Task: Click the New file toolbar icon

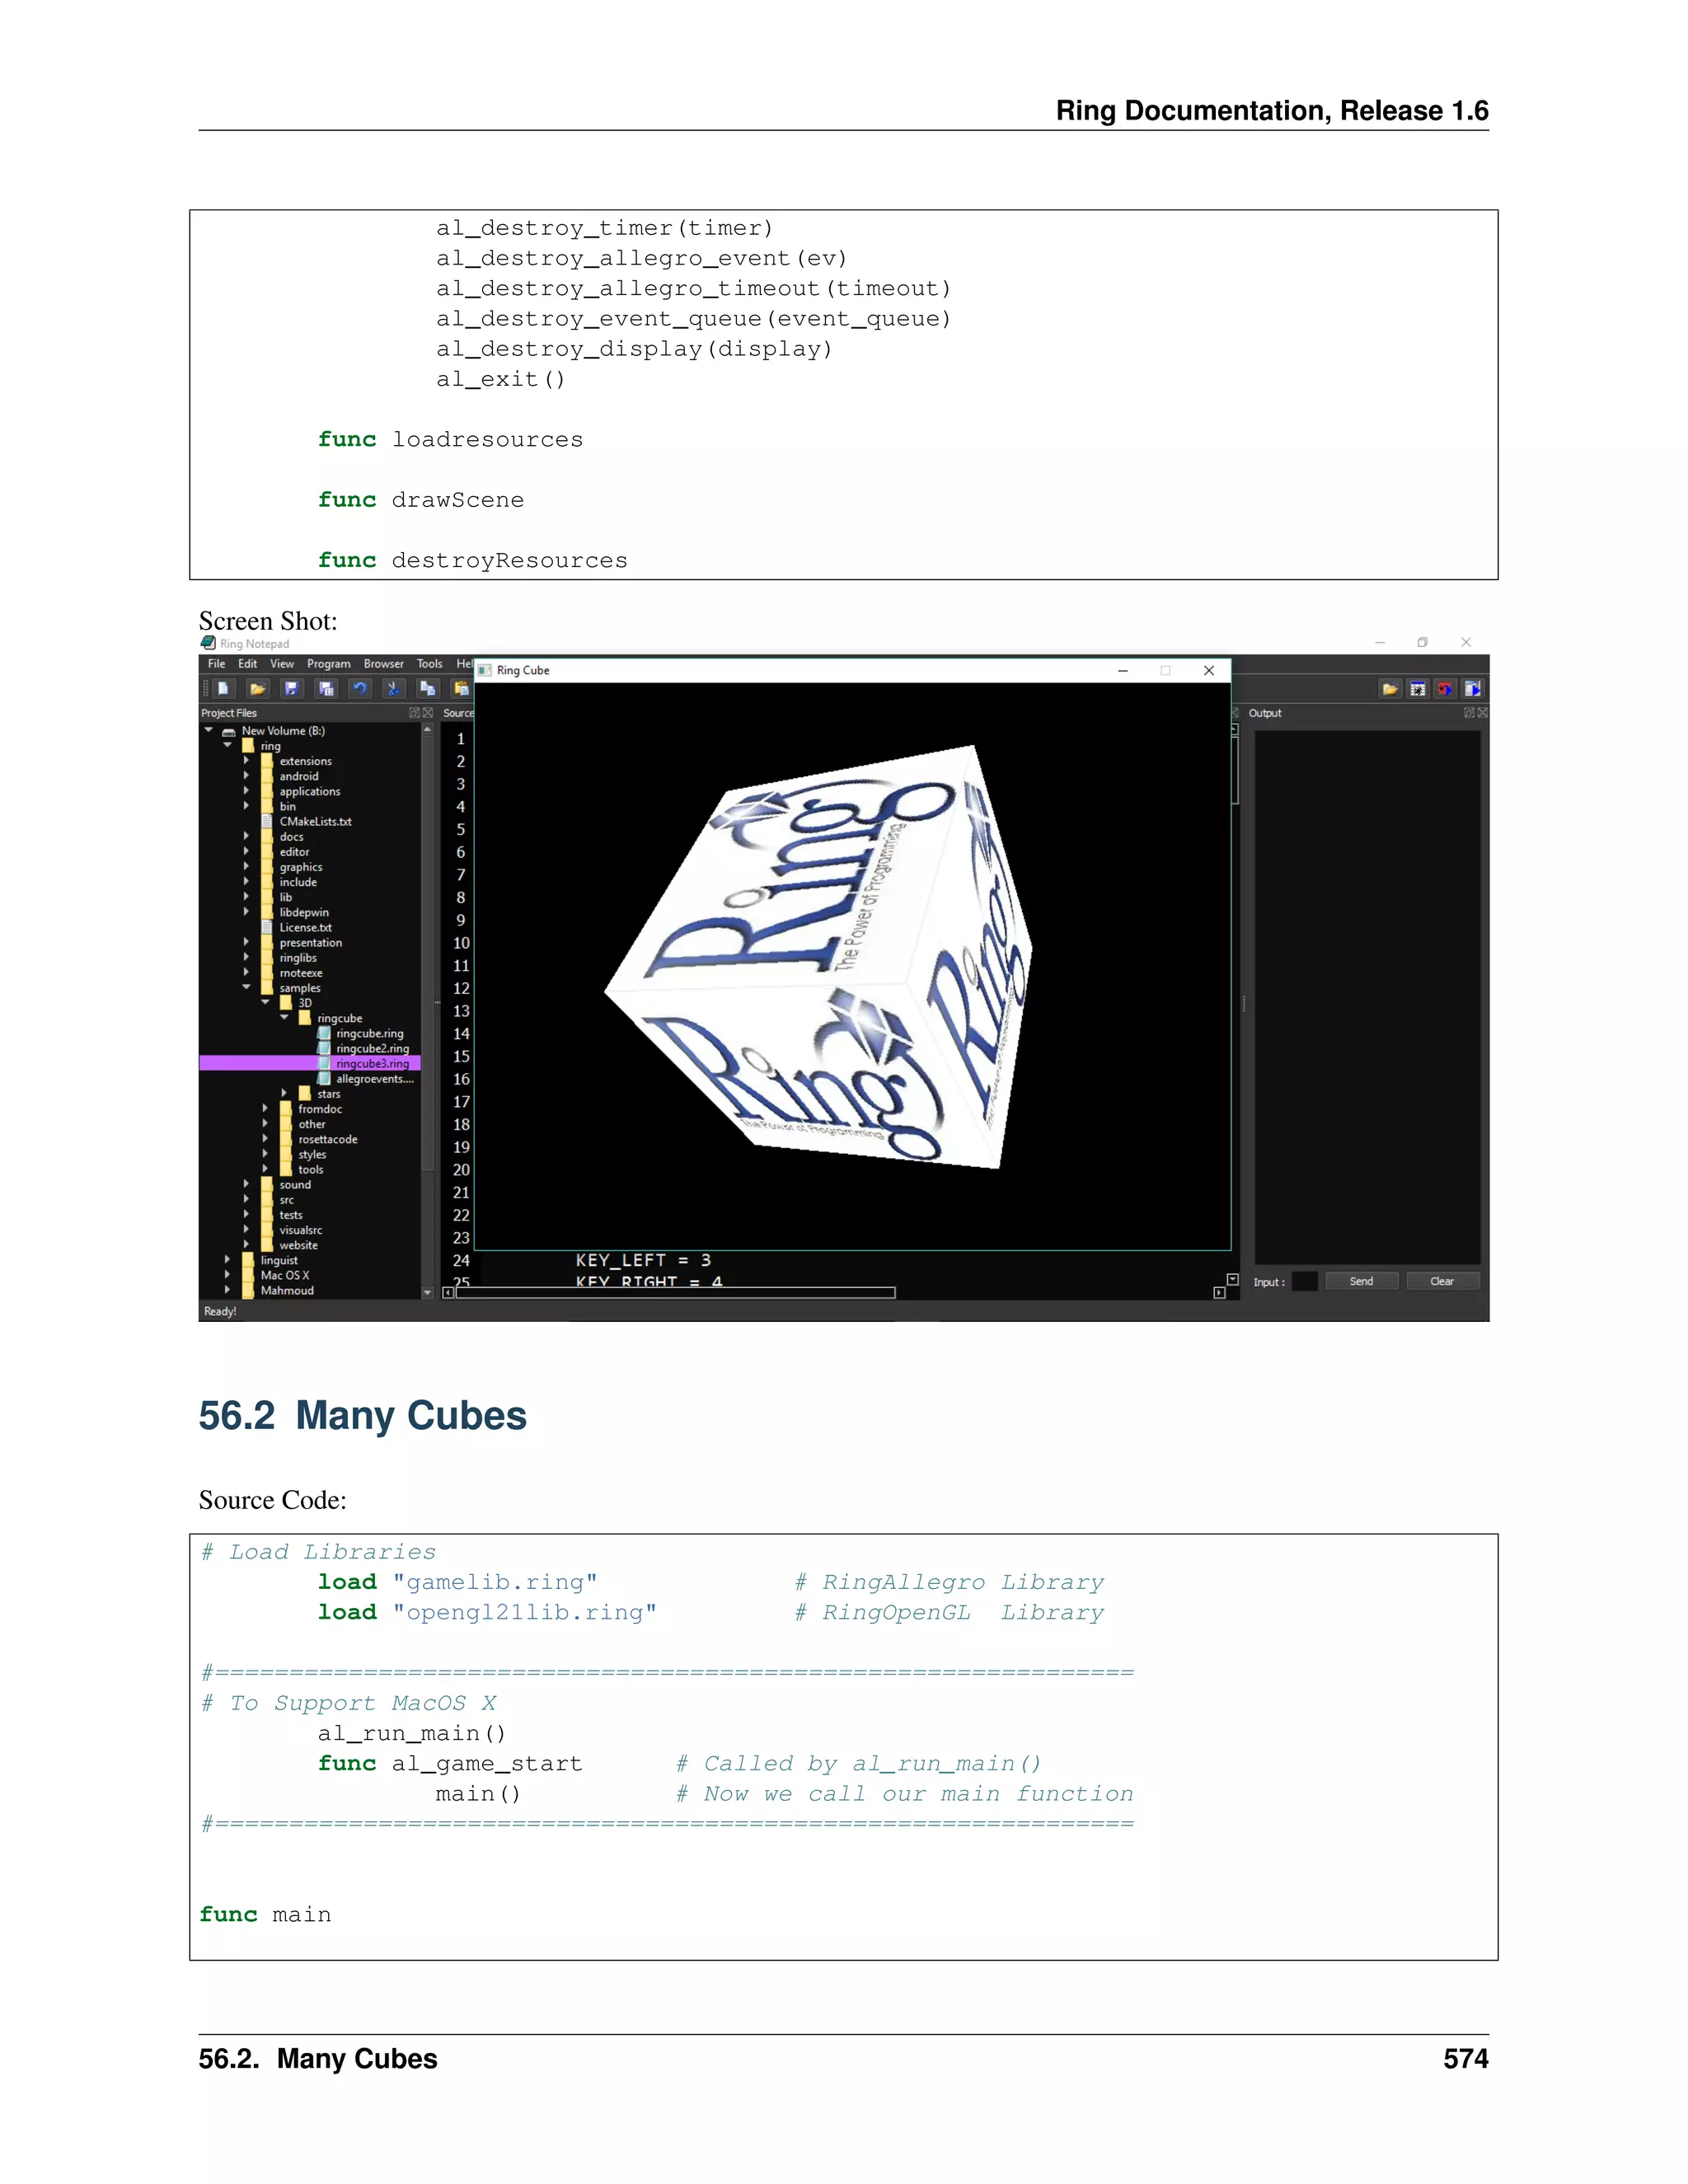Action: [223, 688]
